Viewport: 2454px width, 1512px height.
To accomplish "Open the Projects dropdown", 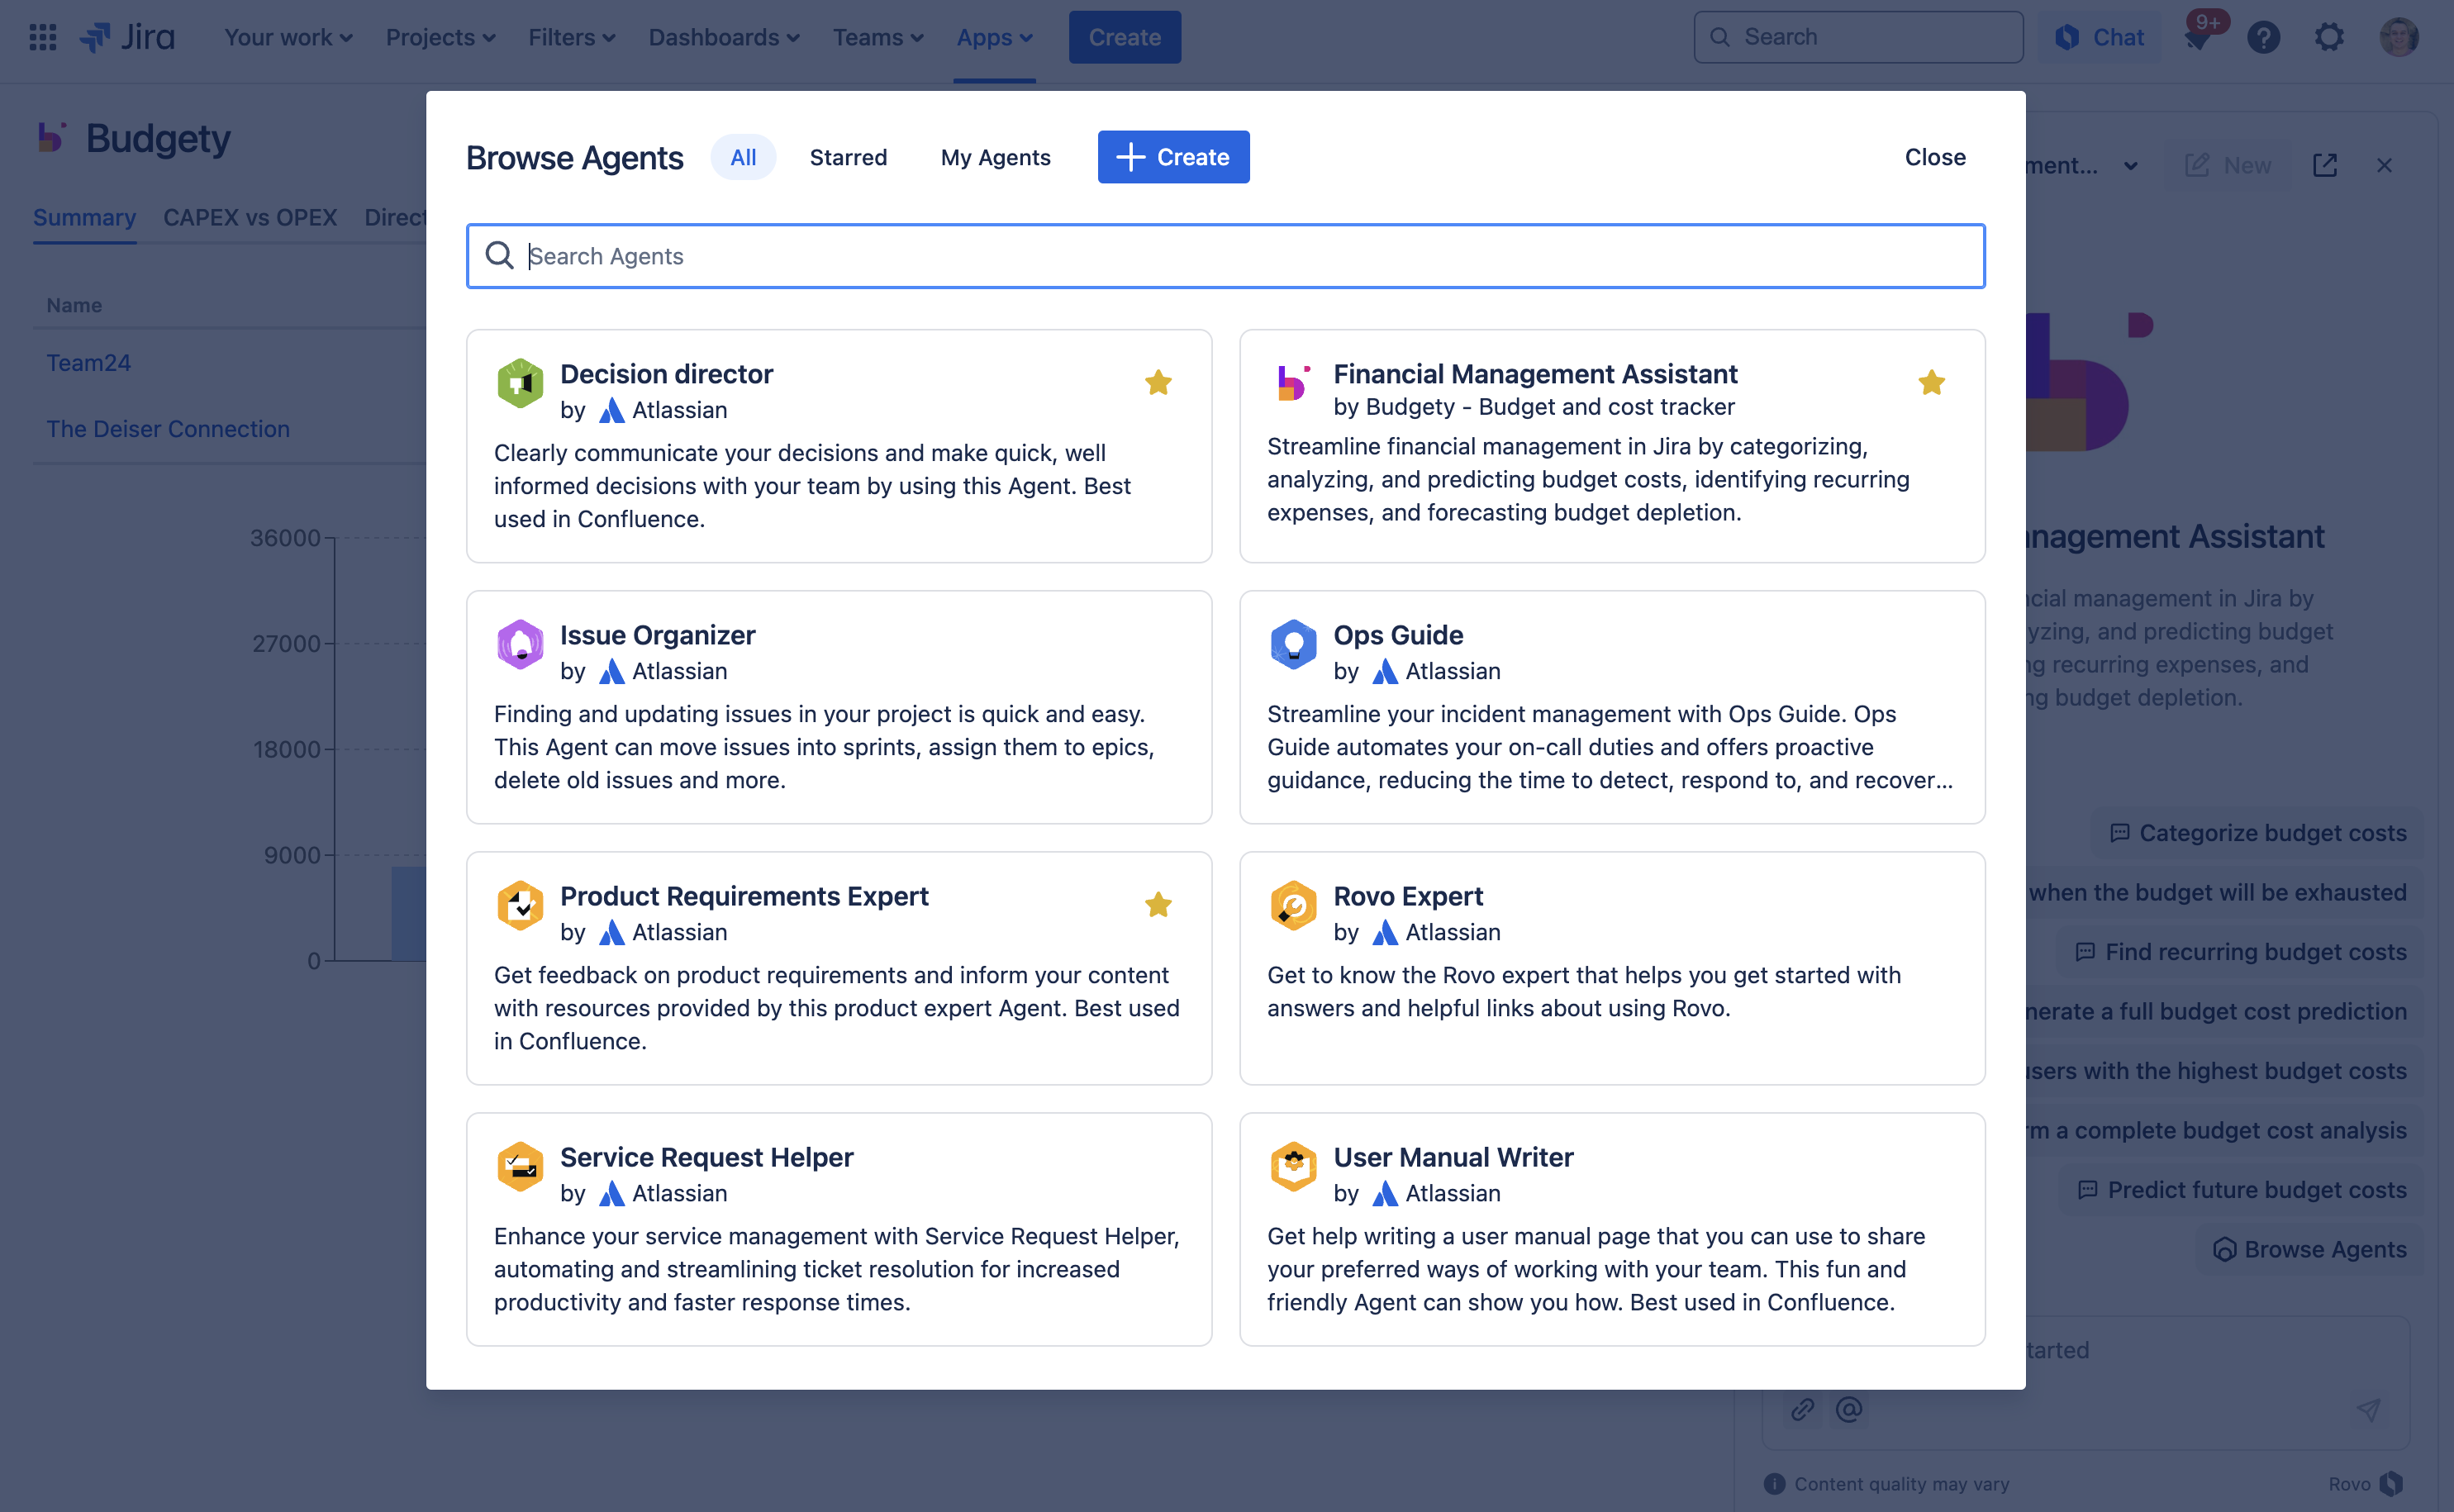I will pos(439,37).
